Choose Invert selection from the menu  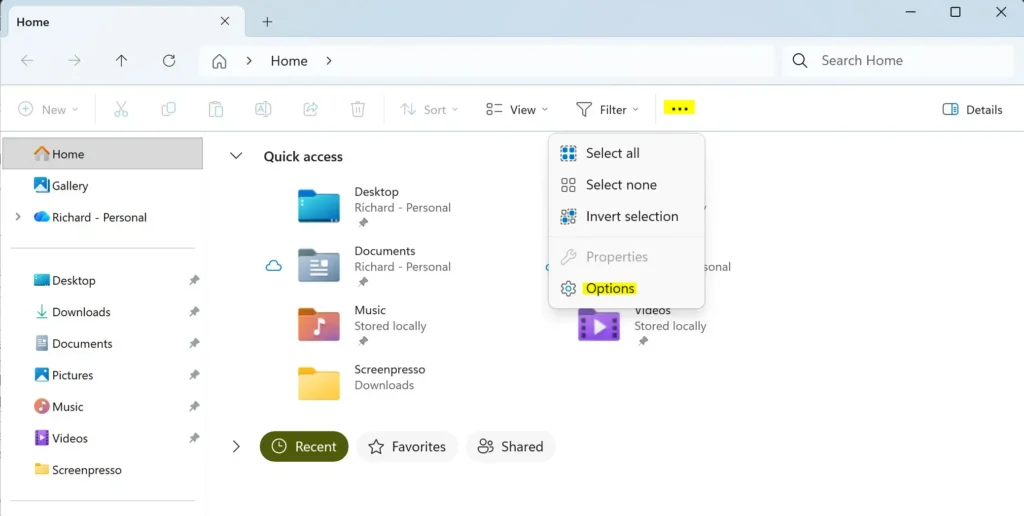point(626,216)
